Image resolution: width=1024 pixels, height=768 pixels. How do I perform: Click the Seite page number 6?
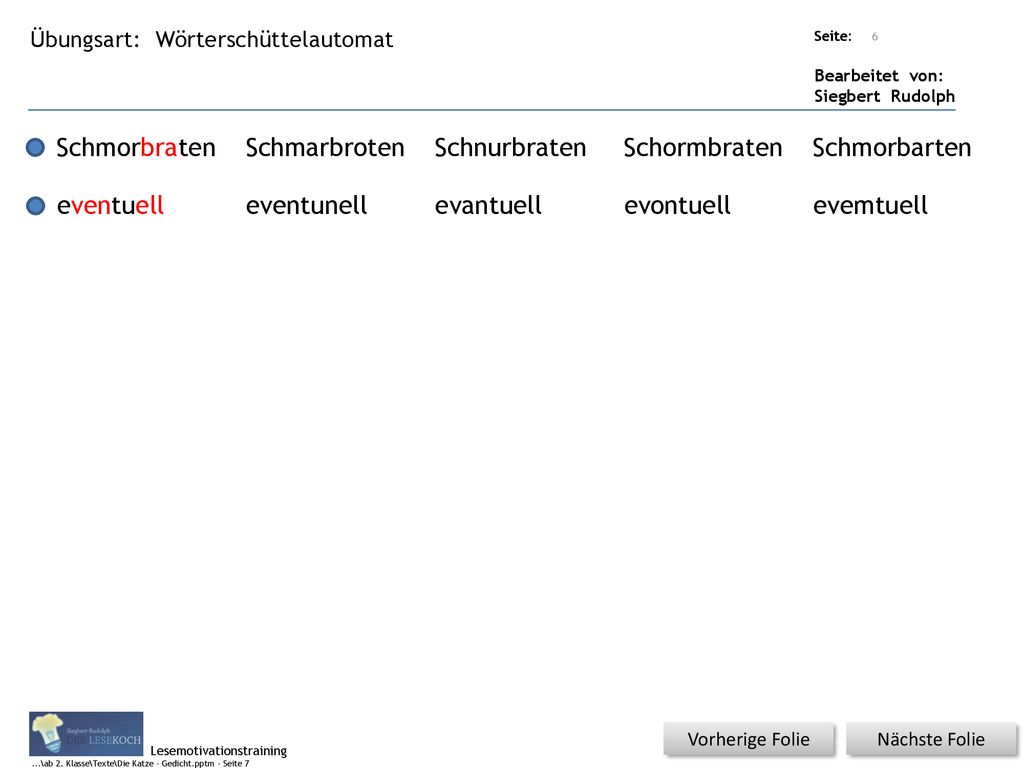(874, 37)
